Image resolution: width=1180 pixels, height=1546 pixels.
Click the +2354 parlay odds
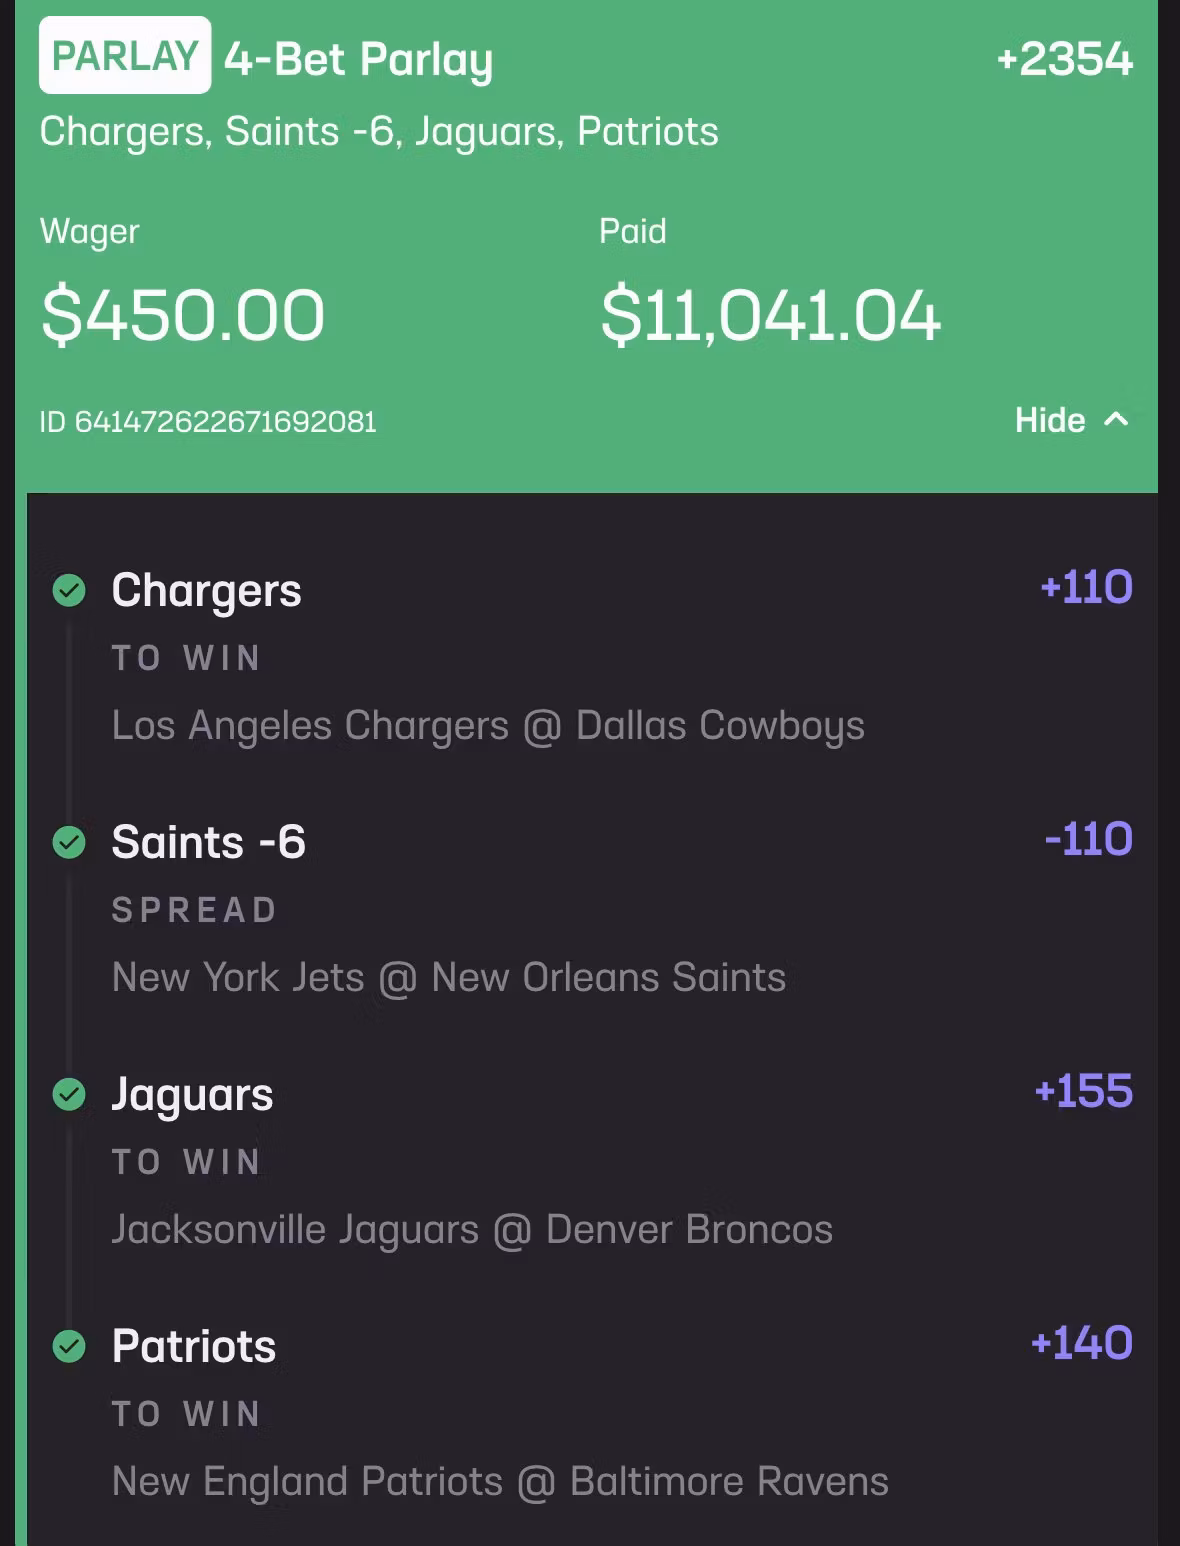click(x=1064, y=59)
